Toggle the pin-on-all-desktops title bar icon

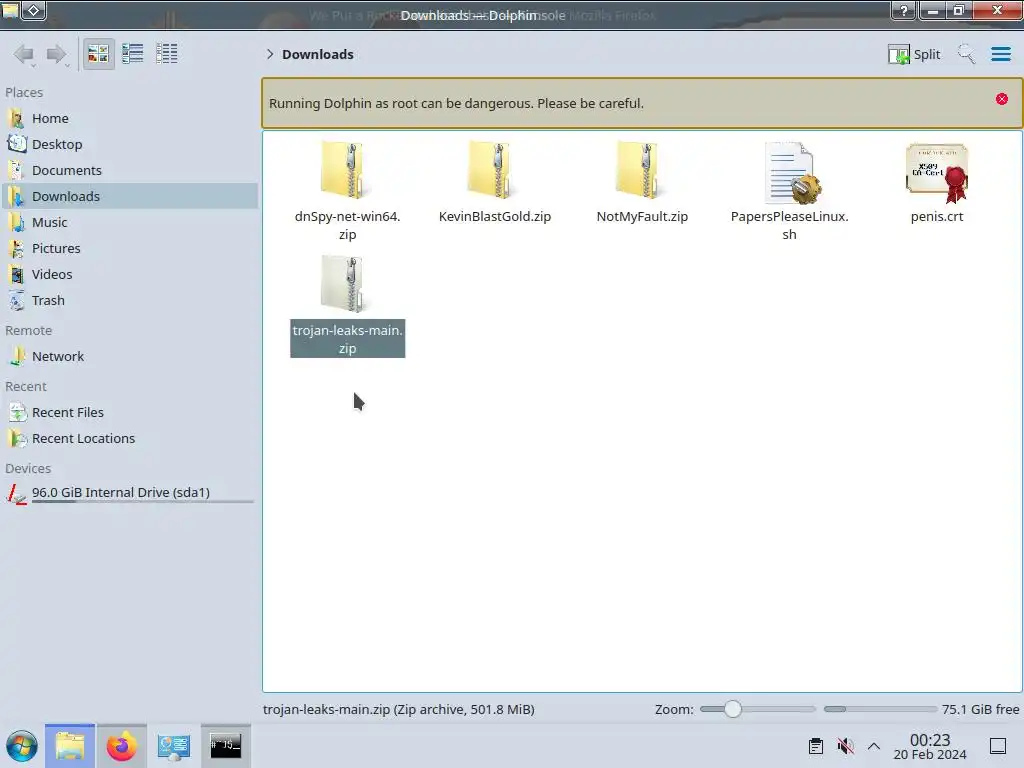coord(34,10)
